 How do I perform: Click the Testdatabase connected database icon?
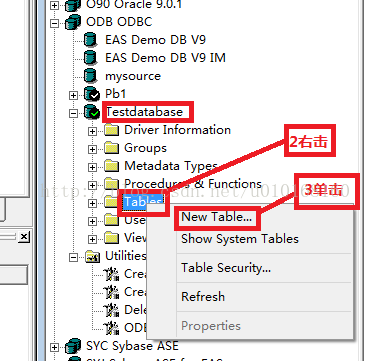(x=91, y=112)
